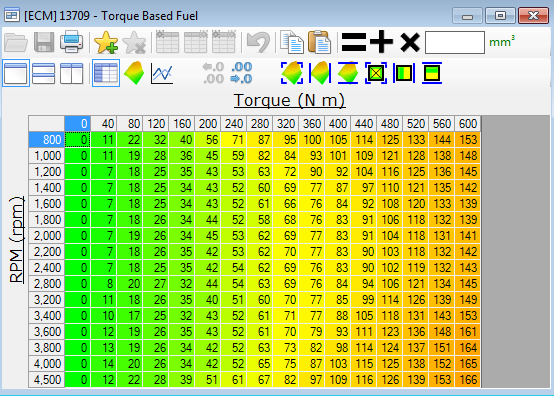Click the RPM (rpm) axis label
554x396 pixels.
(16, 240)
